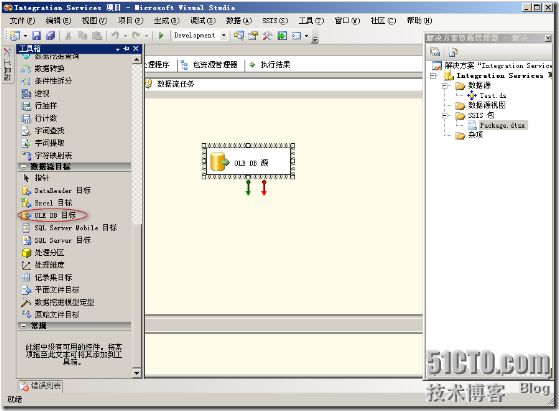Open the Solution Explorer toolbar icon

(x=239, y=35)
